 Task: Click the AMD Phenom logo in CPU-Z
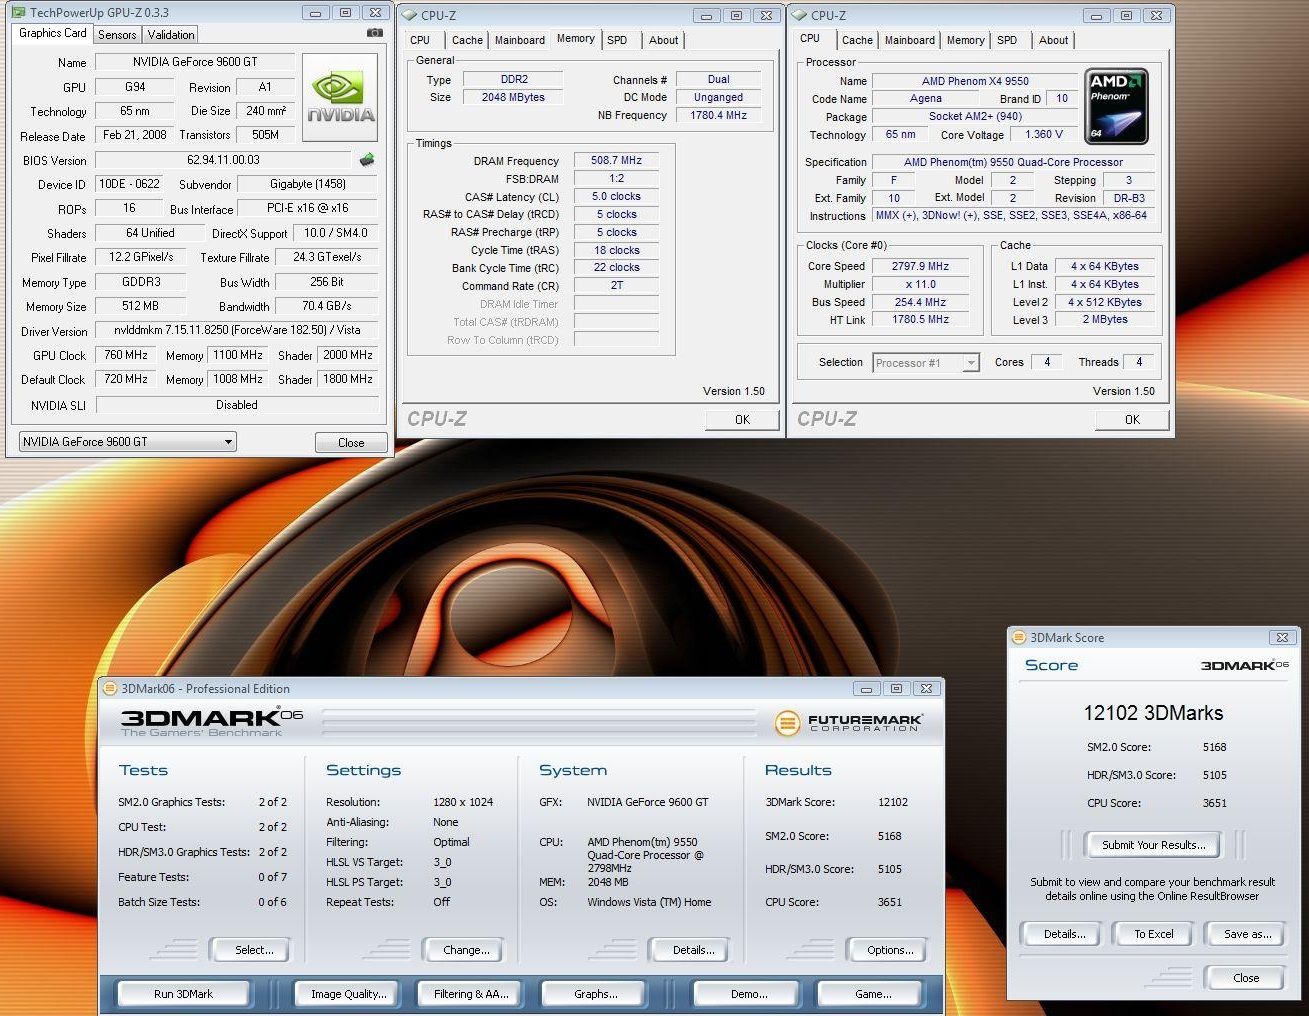click(x=1116, y=106)
